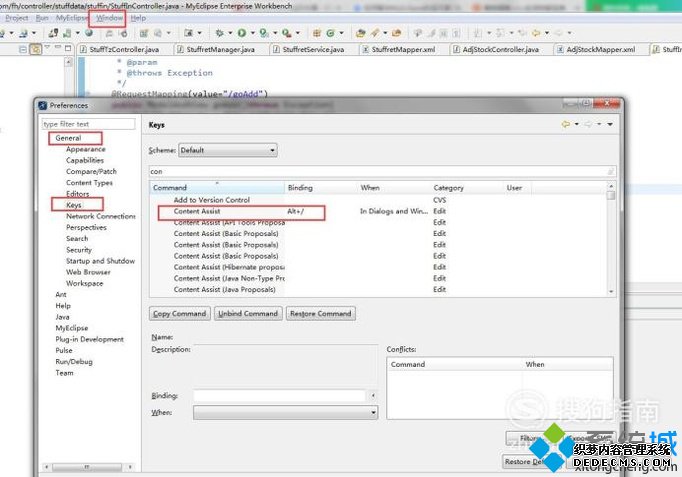Click the Open Type package toolbar icon

point(360,33)
